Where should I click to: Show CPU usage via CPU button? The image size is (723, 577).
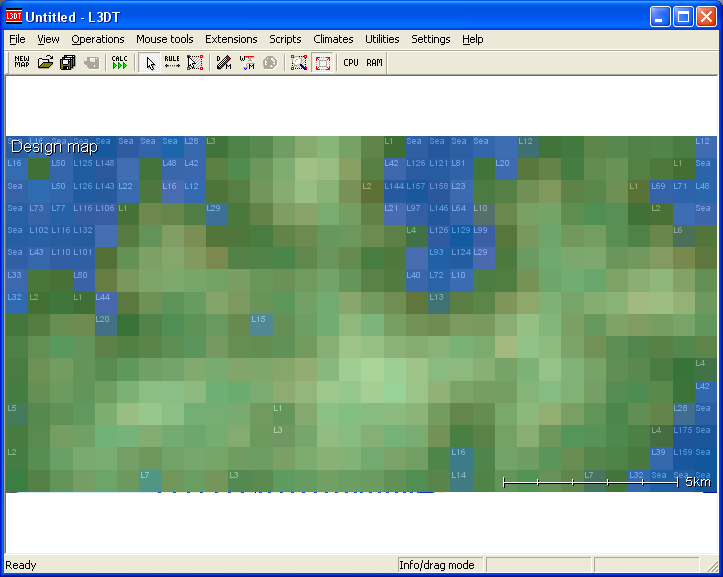[351, 62]
